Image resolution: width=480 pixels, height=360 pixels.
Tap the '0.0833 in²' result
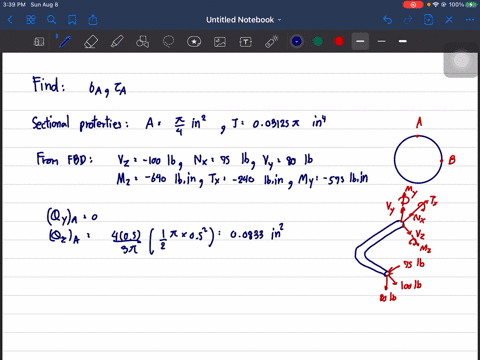[x=257, y=233]
